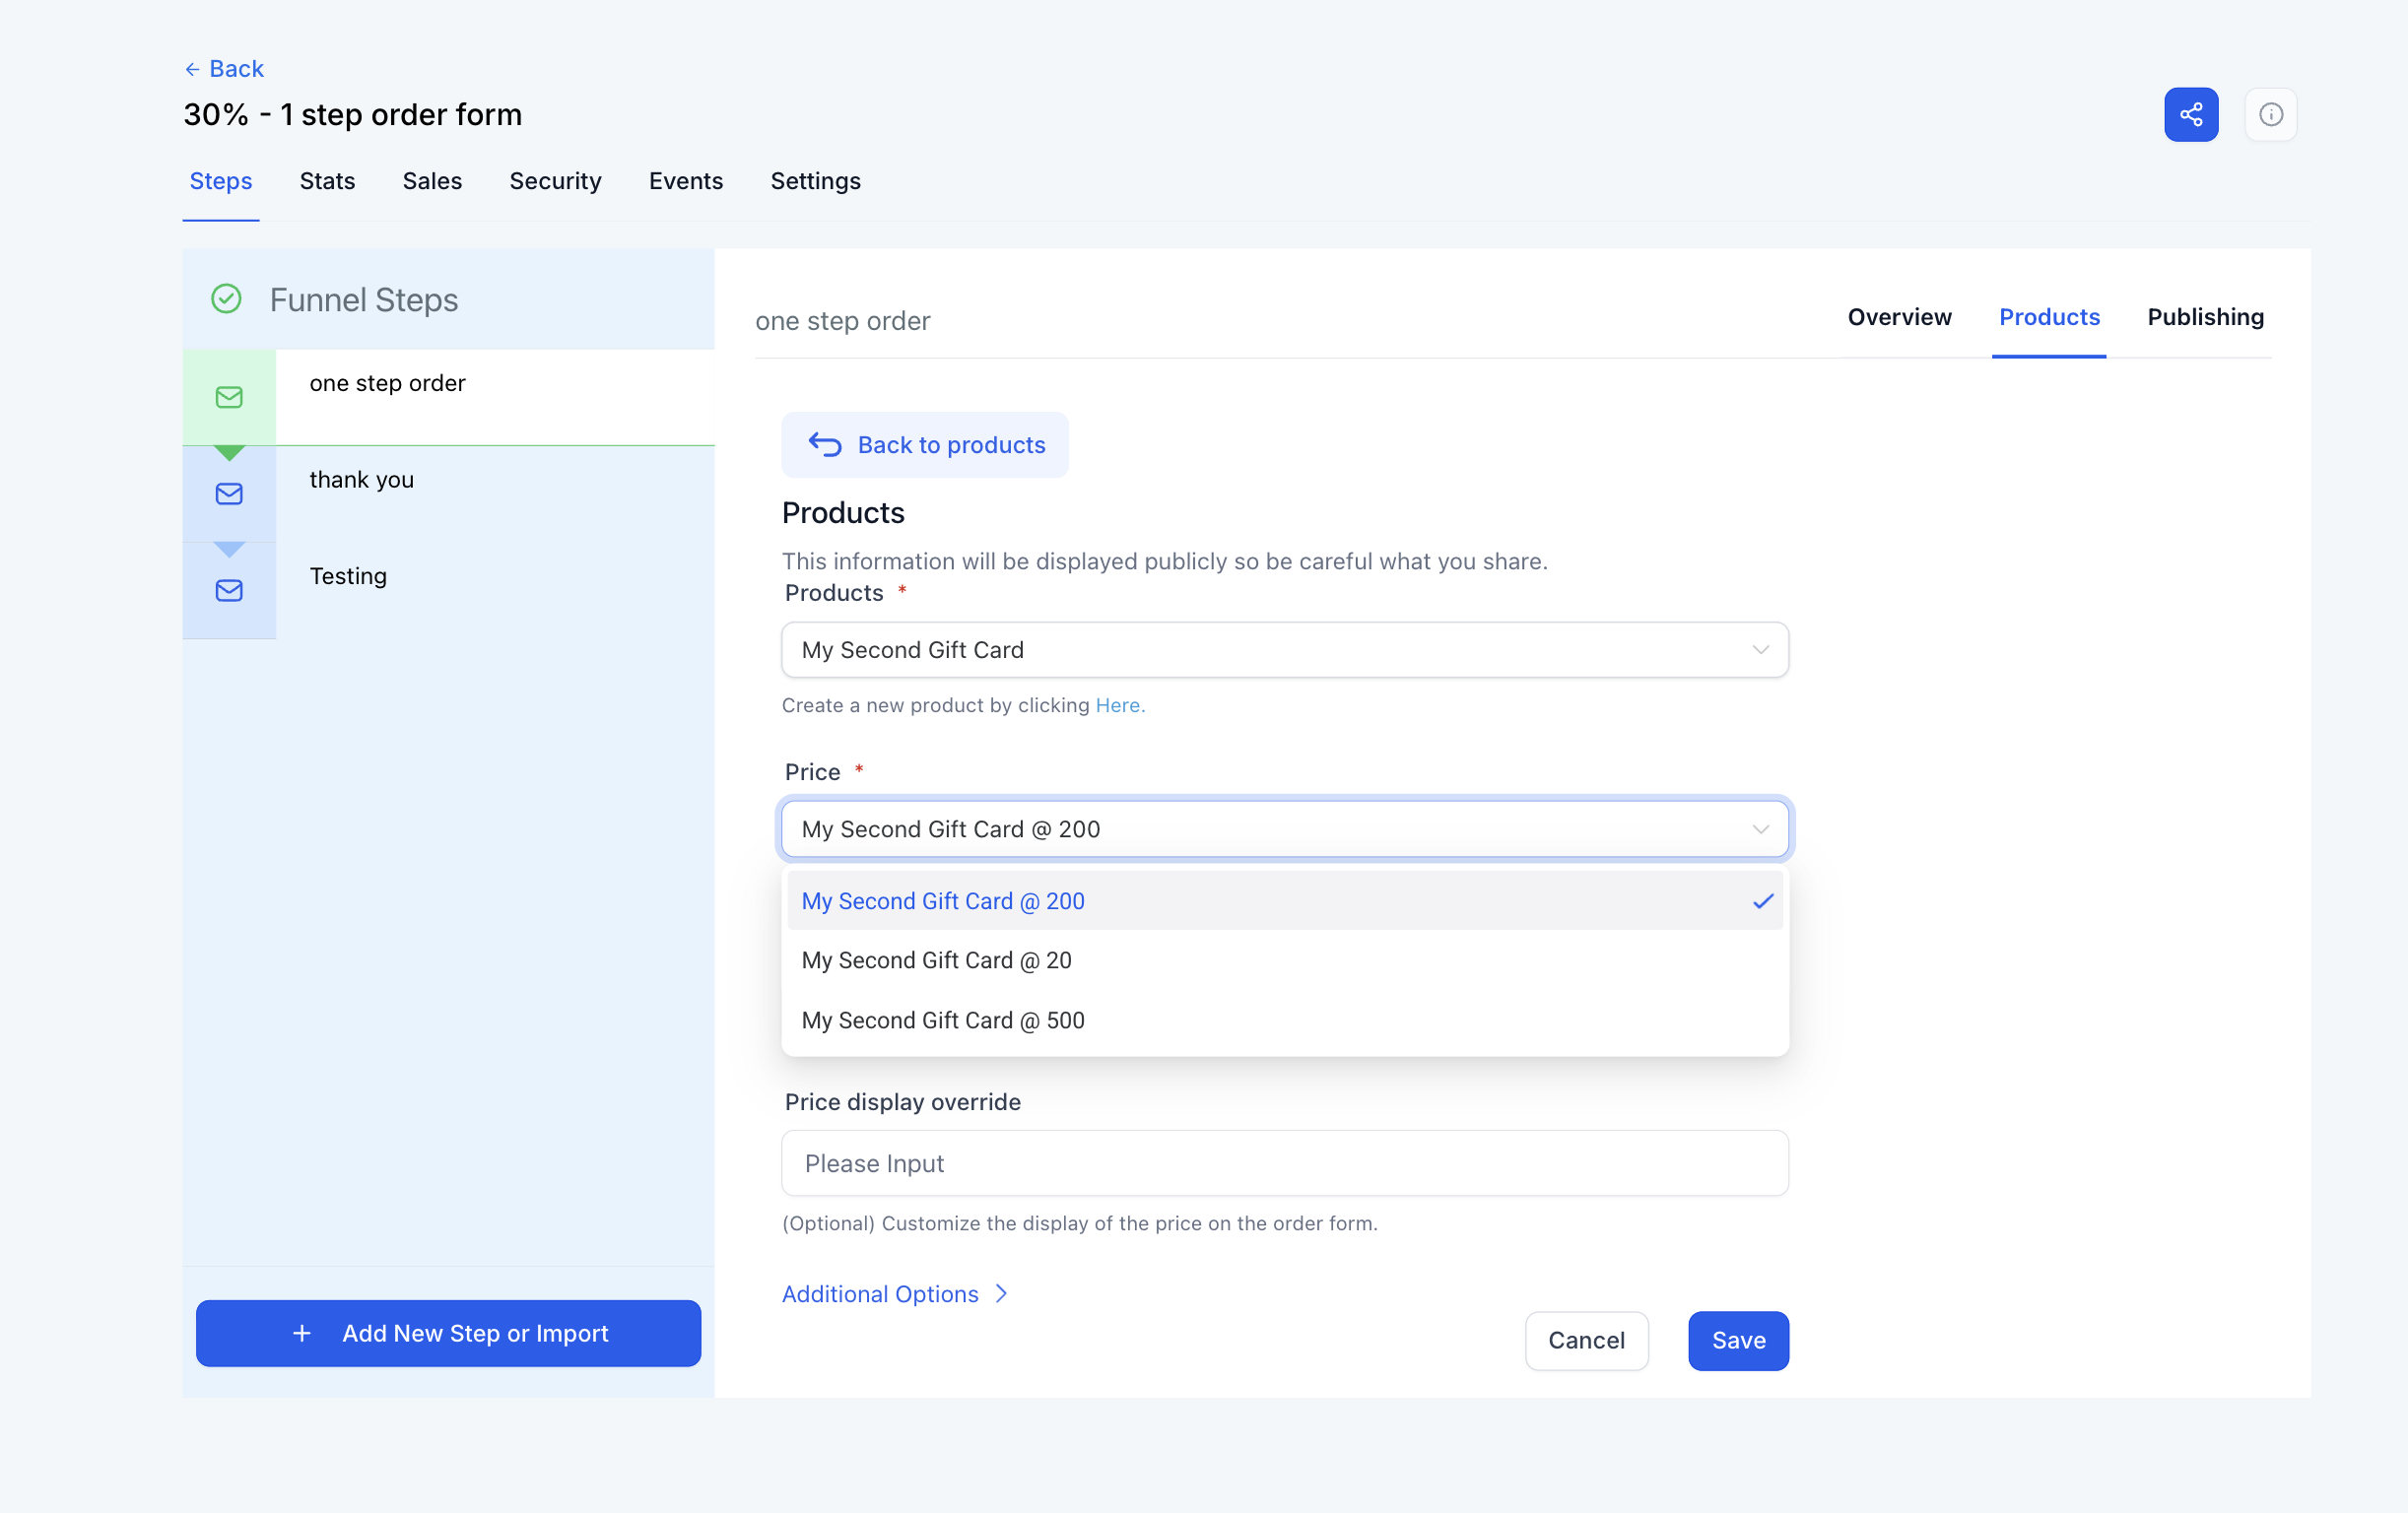Viewport: 2408px width, 1513px height.
Task: Click the Here link to create product
Action: coord(1117,705)
